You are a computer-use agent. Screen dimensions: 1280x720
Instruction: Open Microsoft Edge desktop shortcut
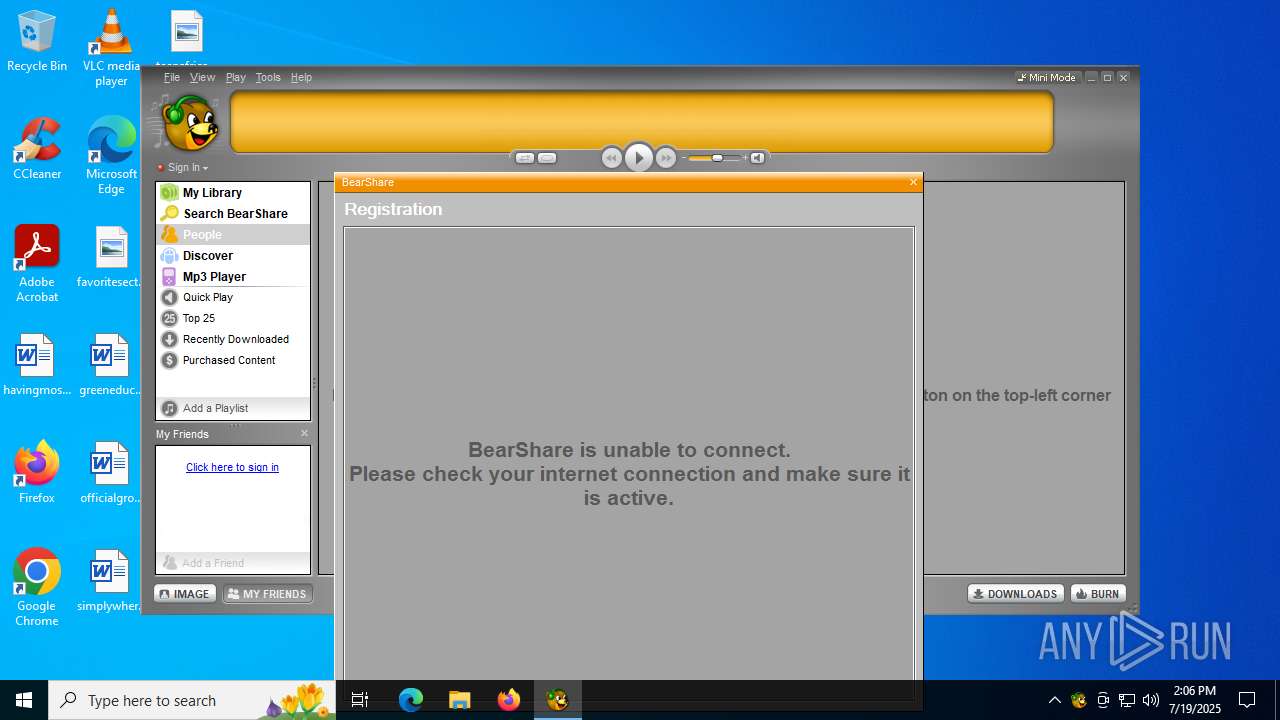tap(111, 155)
